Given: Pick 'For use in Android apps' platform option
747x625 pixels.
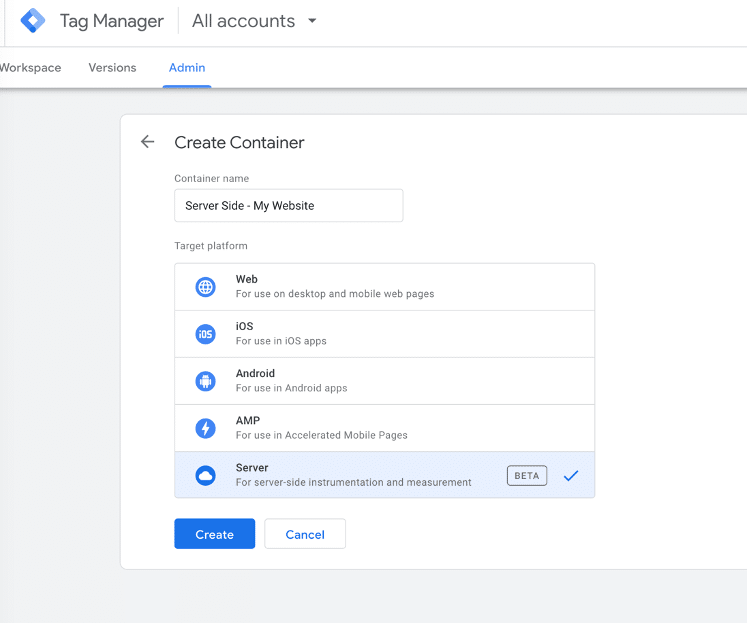Looking at the screenshot, I should (291, 388).
